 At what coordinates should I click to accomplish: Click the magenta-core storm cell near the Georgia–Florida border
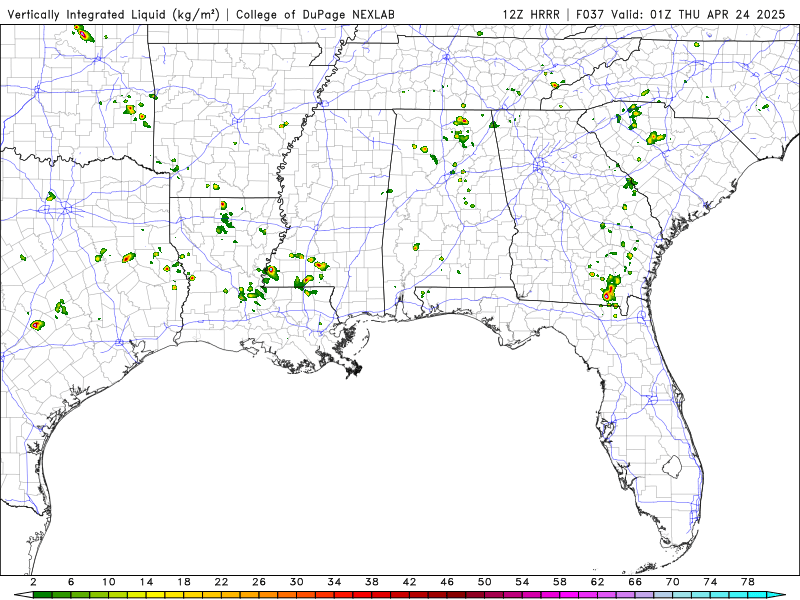(x=607, y=295)
